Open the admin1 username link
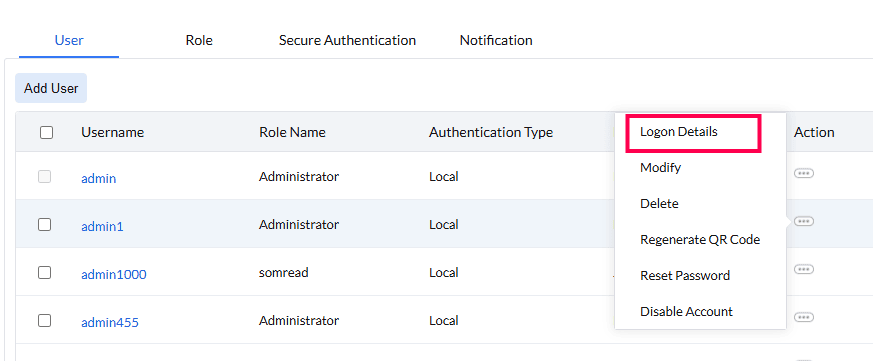This screenshot has width=873, height=361. point(102,227)
